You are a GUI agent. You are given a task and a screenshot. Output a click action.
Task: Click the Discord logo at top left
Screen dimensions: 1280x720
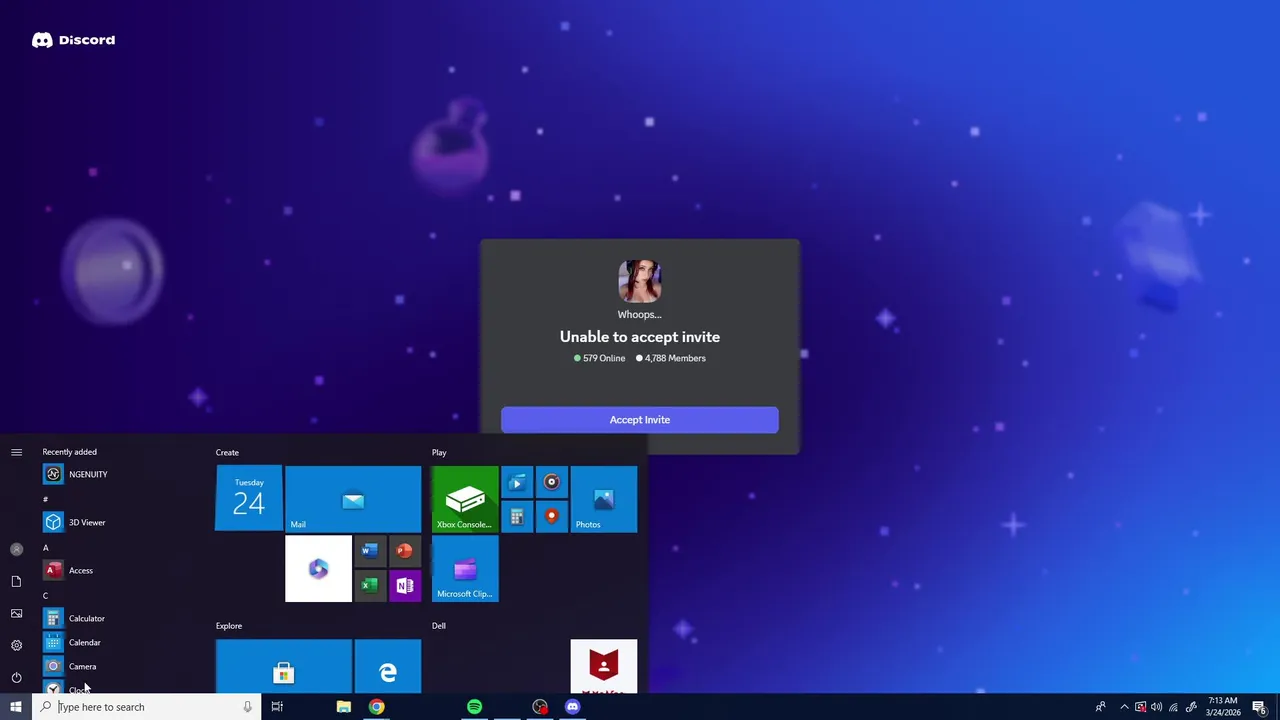tap(73, 40)
